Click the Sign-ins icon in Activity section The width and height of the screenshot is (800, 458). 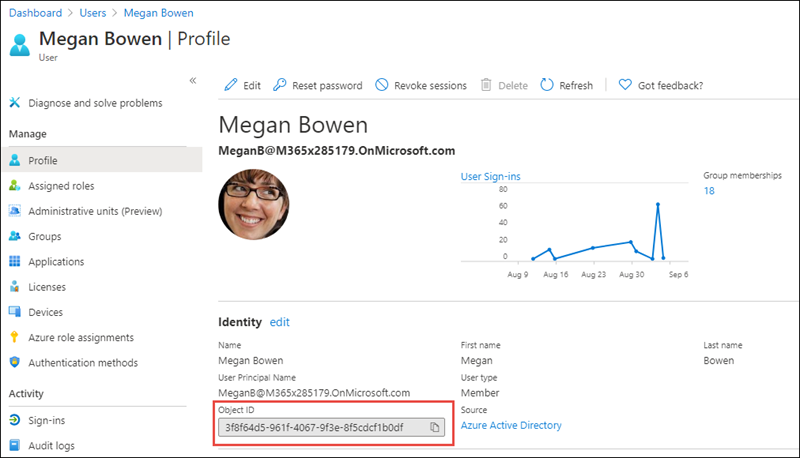pos(15,420)
